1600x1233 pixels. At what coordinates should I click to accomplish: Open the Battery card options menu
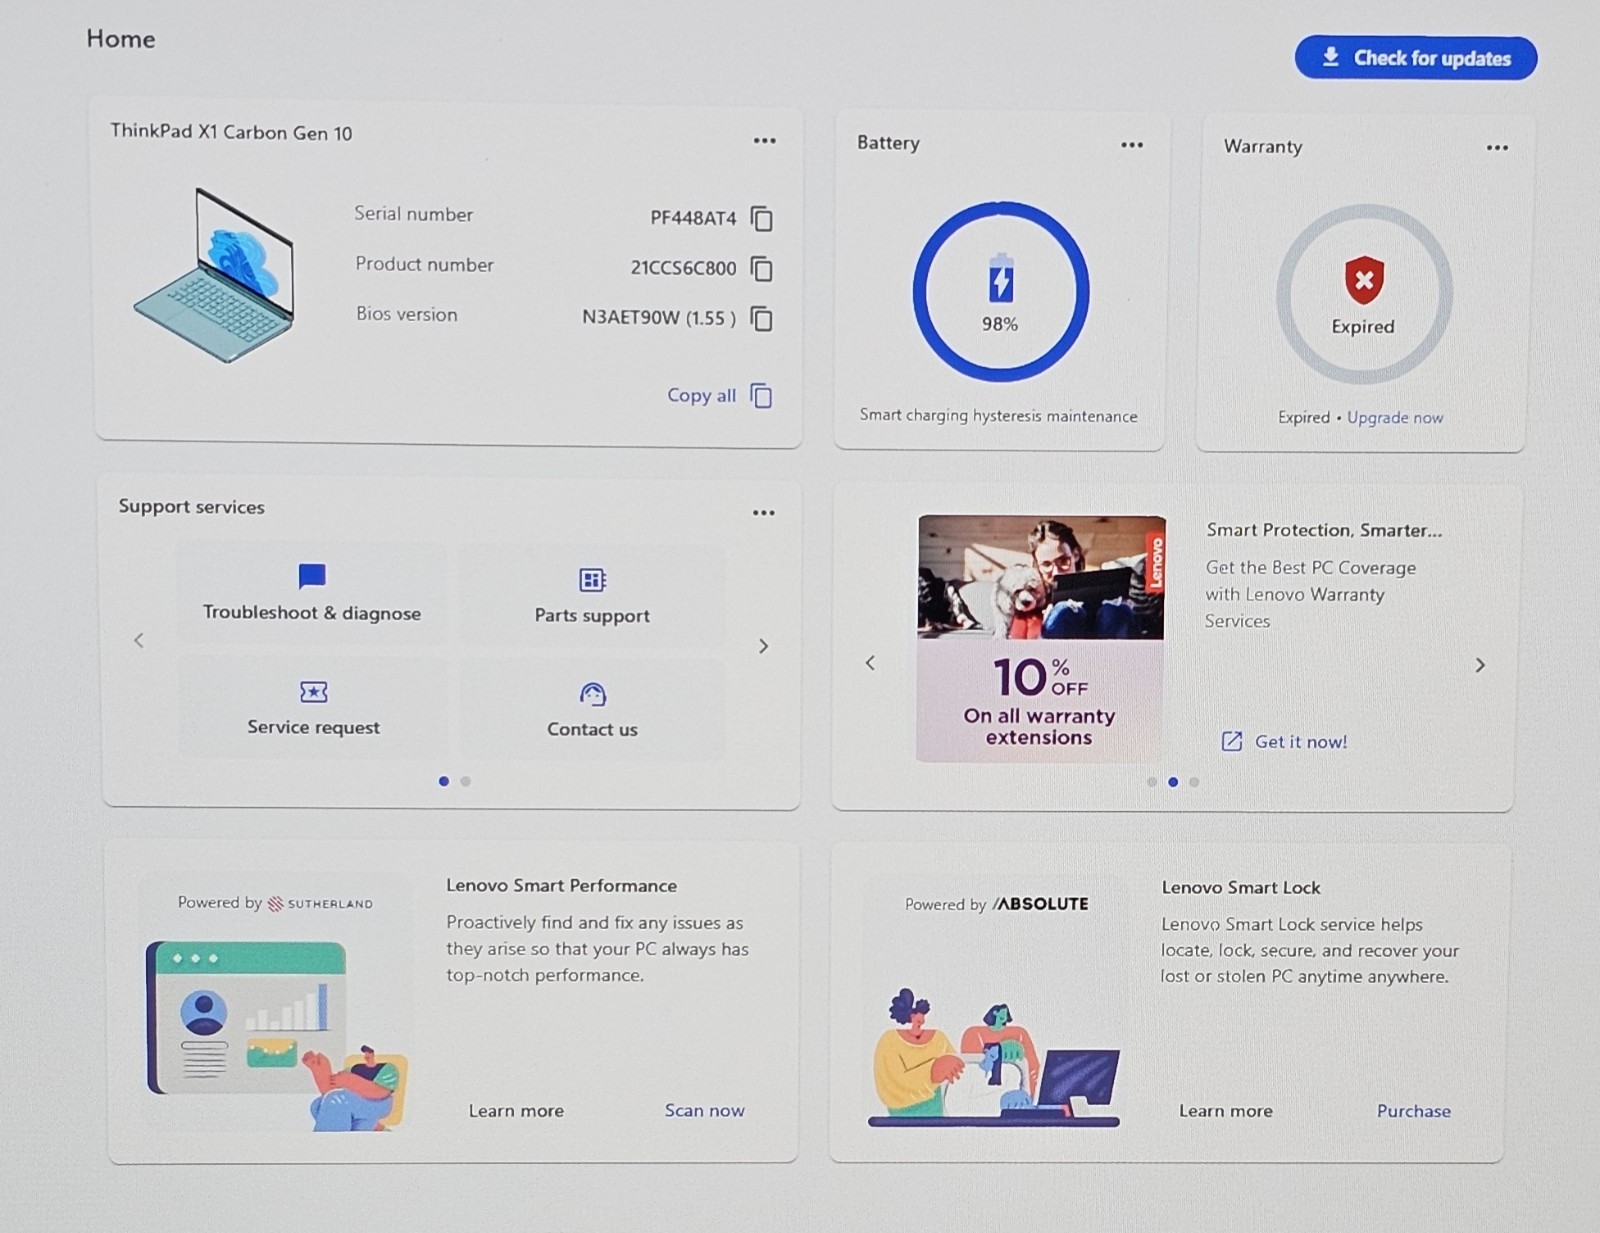1132,145
